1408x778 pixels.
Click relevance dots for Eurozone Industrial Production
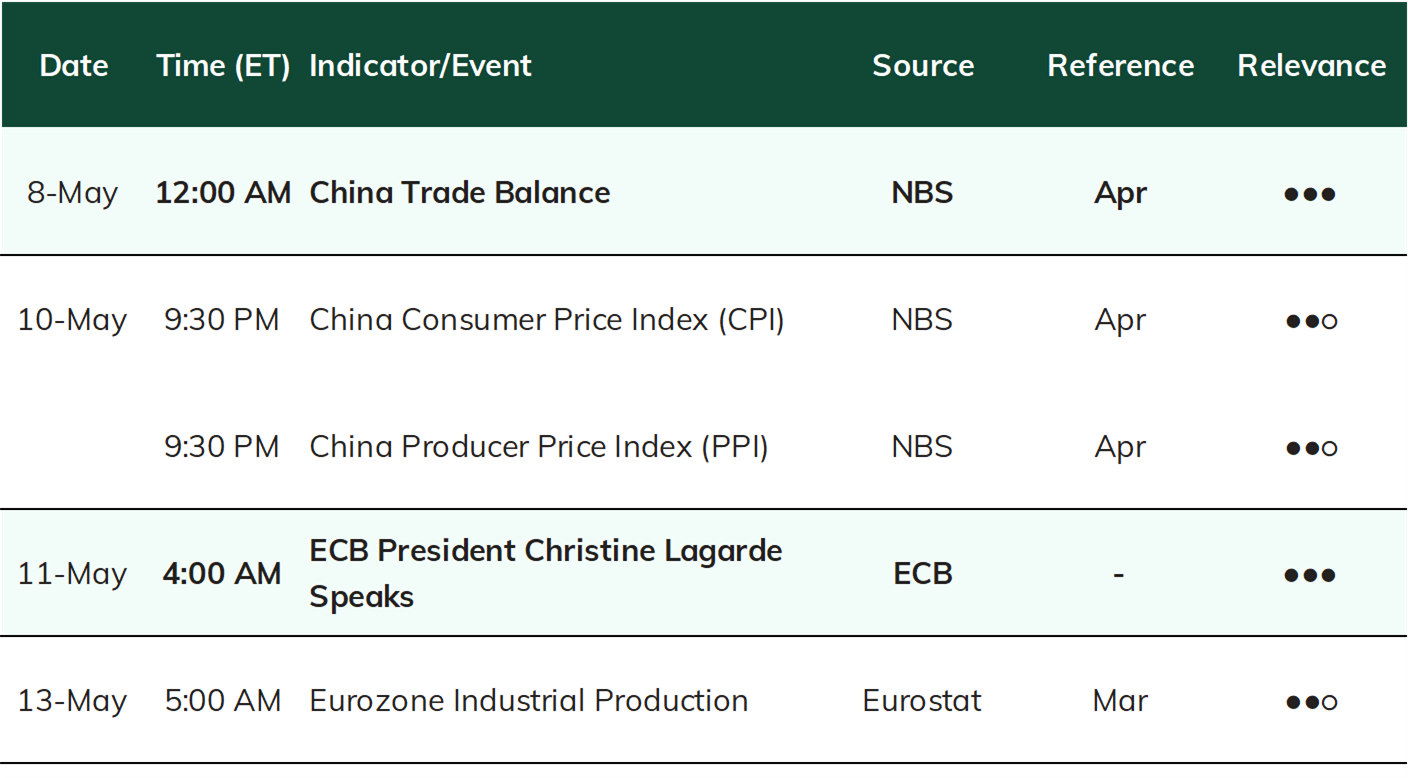1311,702
